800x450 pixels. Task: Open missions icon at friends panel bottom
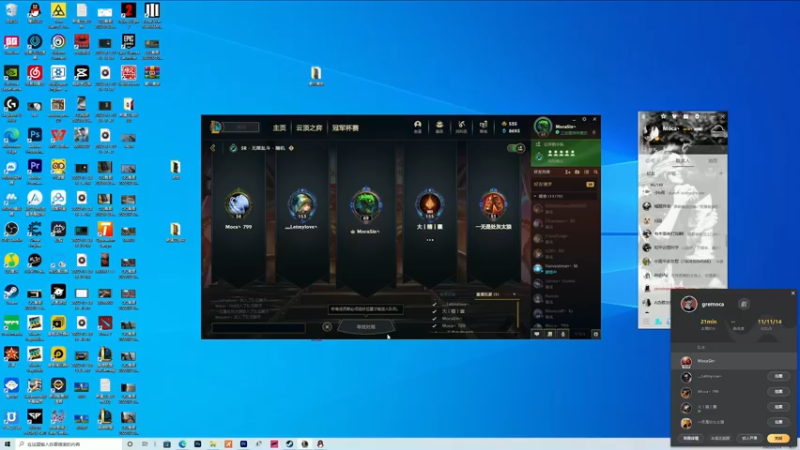click(x=550, y=334)
